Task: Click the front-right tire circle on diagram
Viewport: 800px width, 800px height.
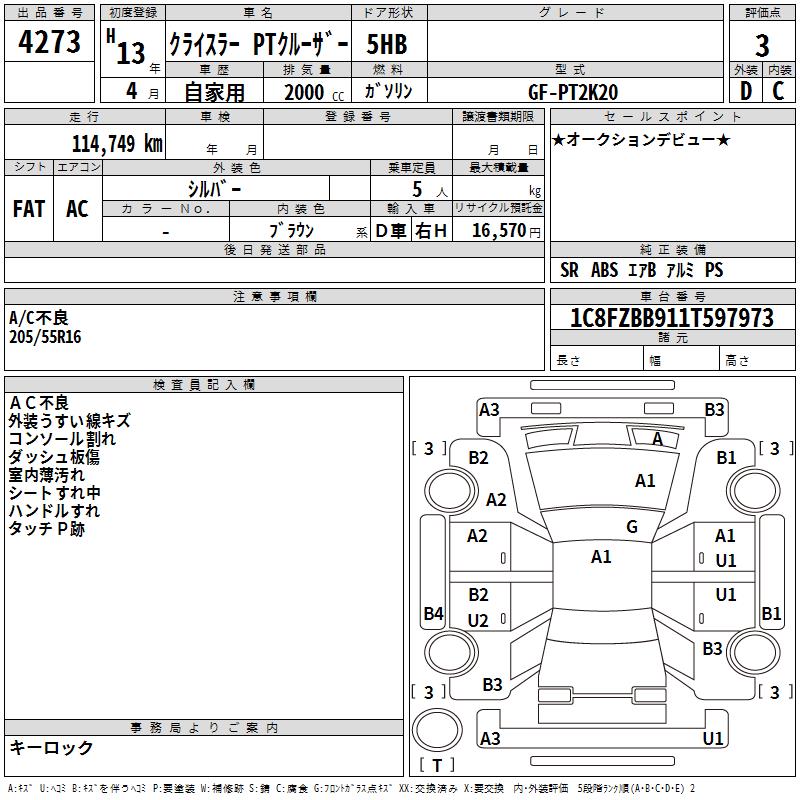Action: pyautogui.click(x=748, y=489)
